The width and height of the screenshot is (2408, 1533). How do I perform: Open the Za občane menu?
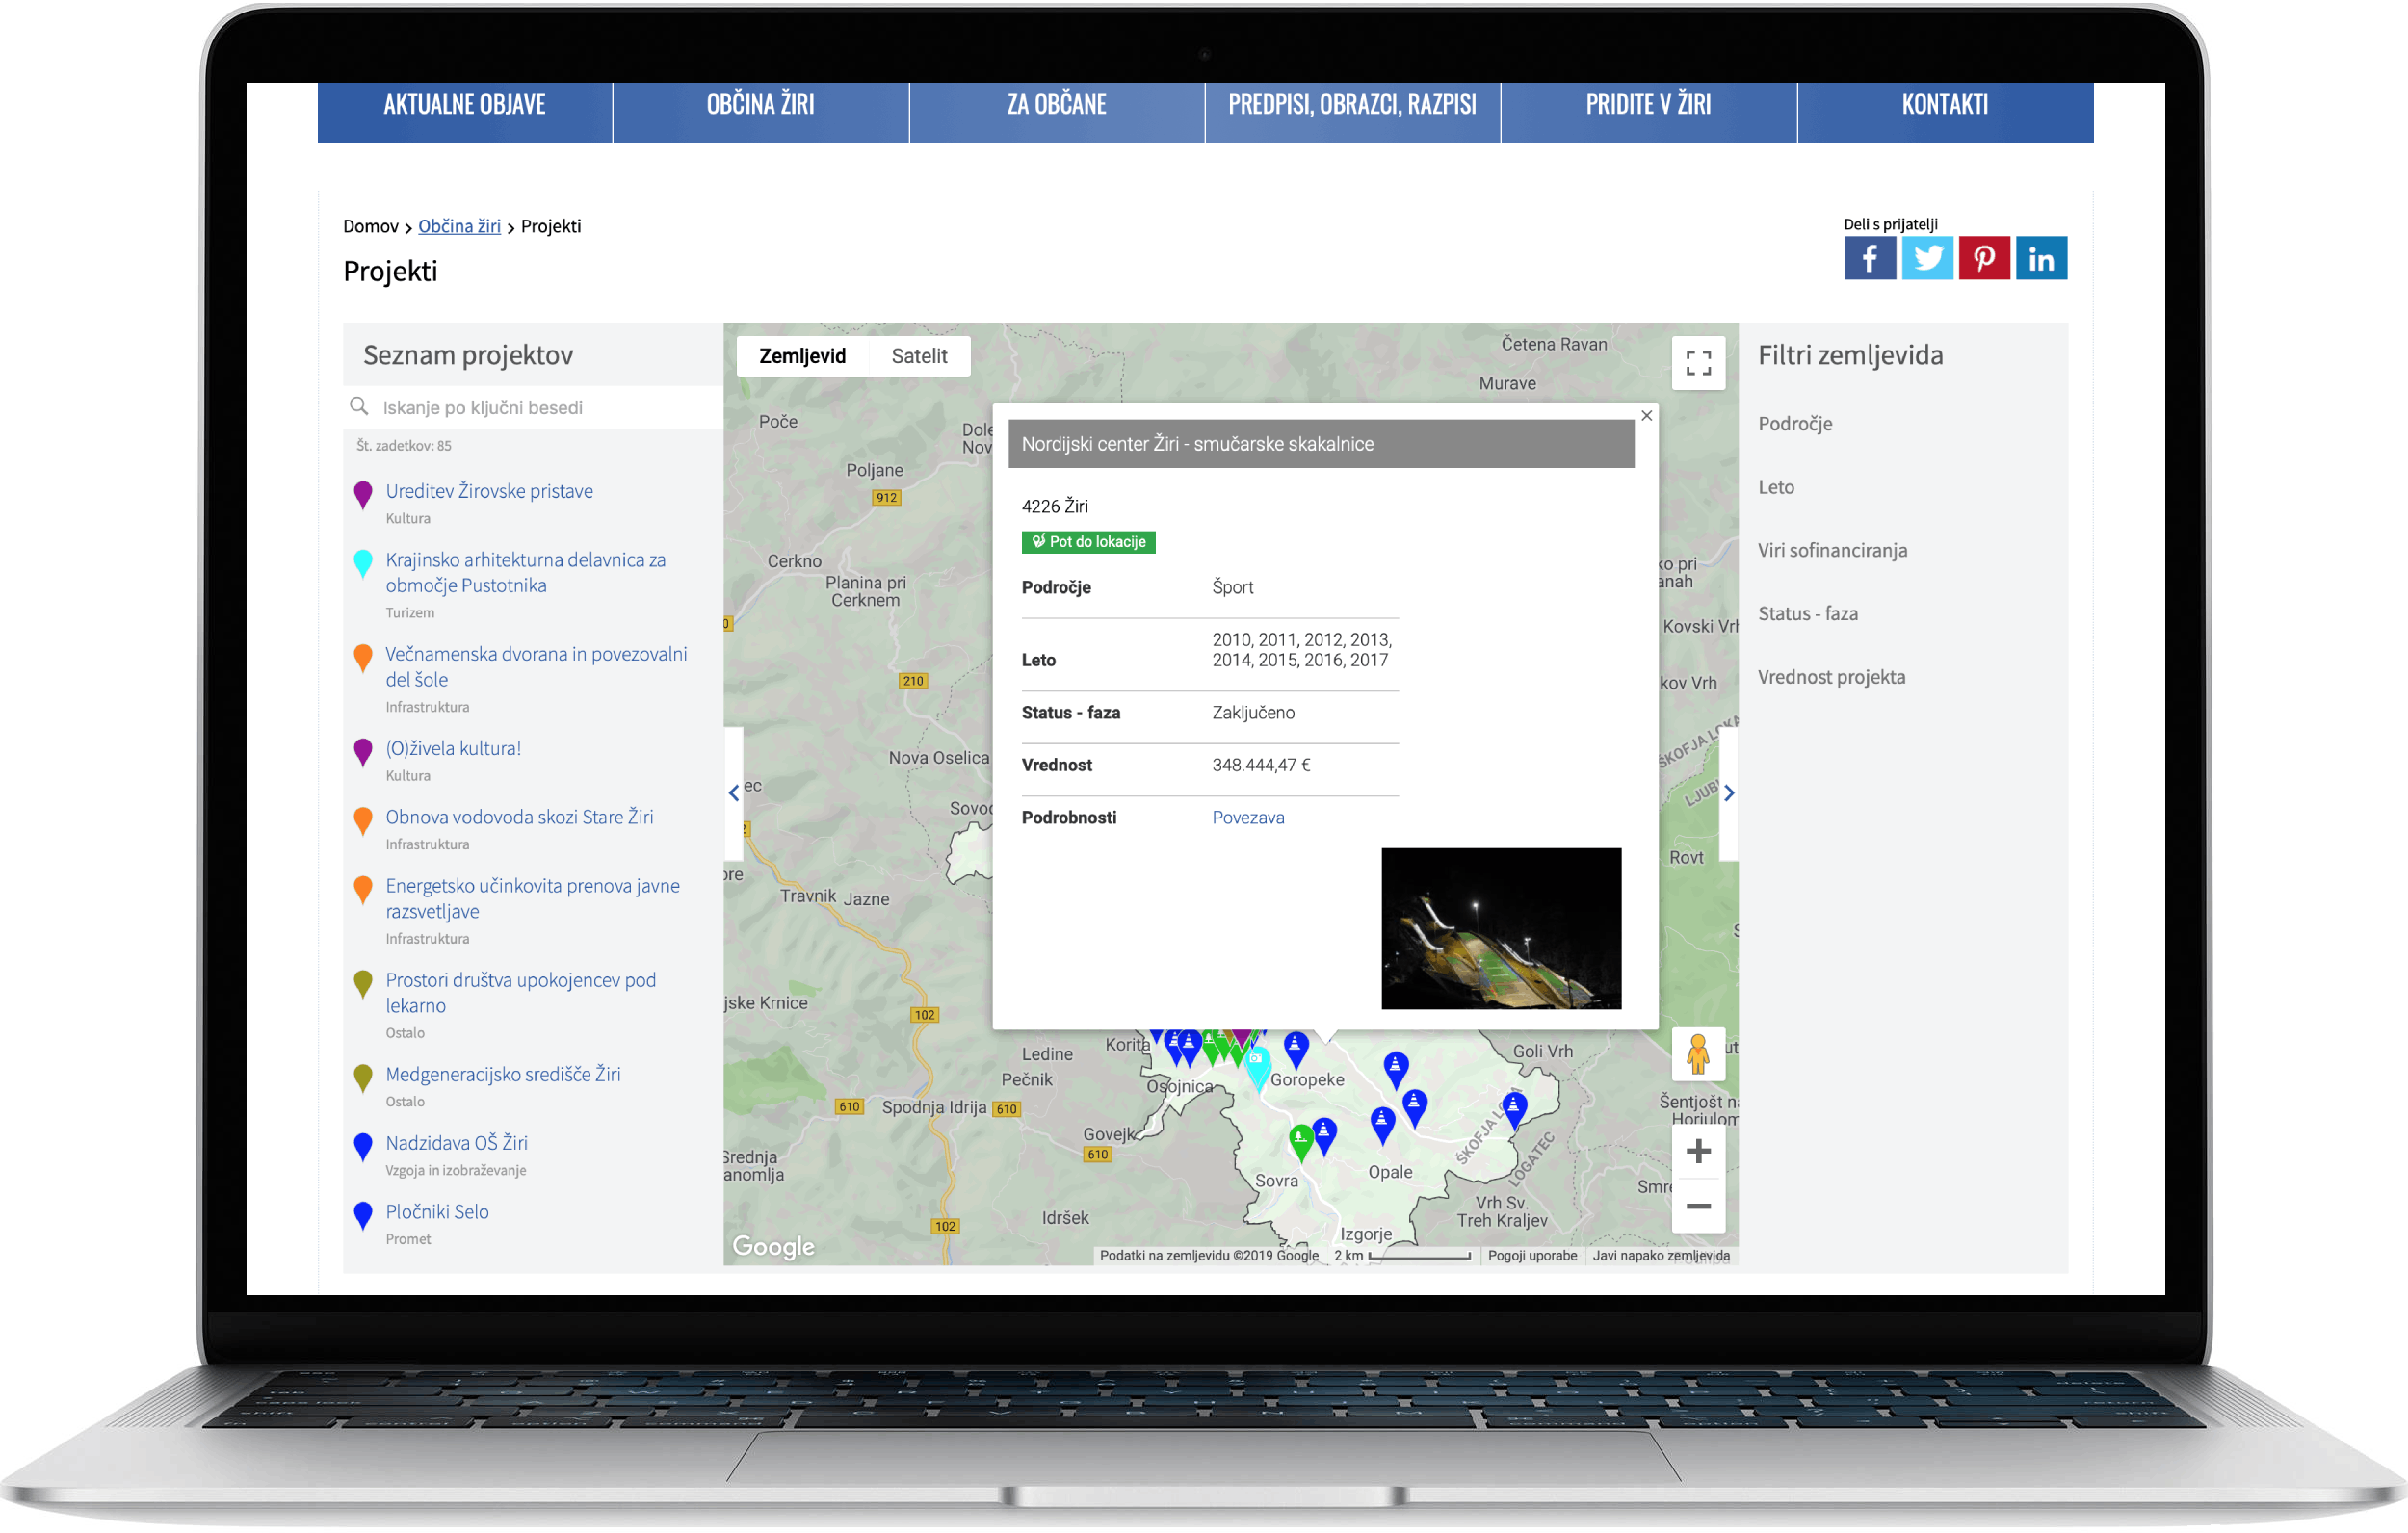1056,105
